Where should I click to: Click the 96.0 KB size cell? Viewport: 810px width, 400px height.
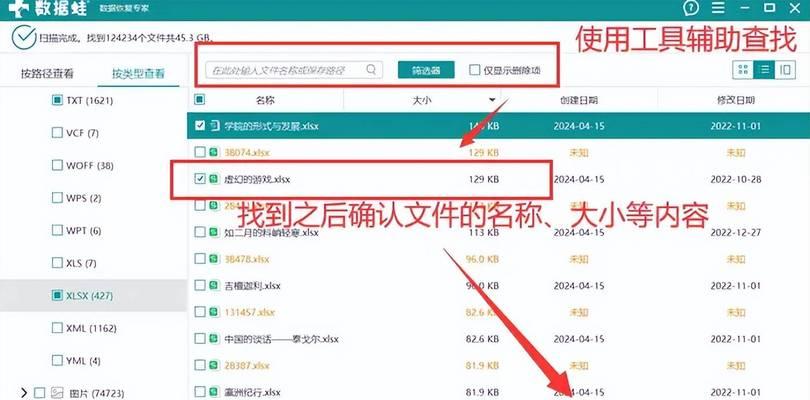pos(482,259)
